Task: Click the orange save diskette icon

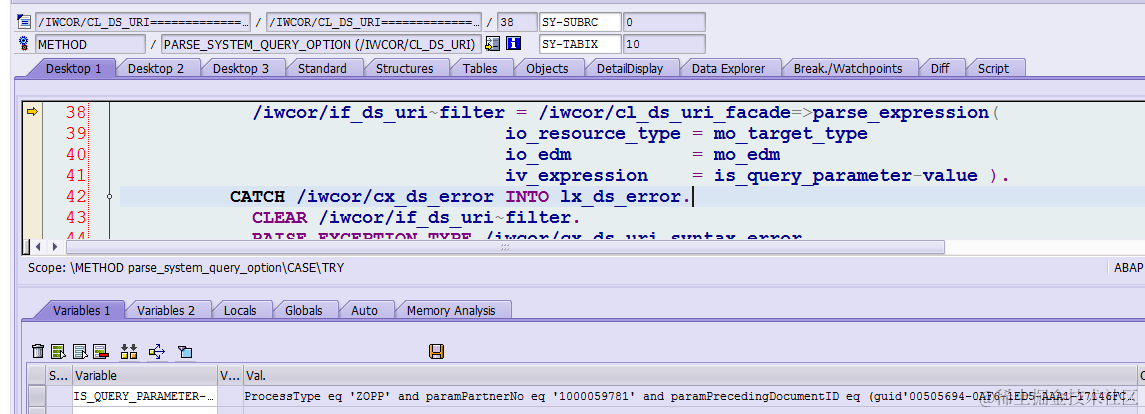Action: tap(437, 352)
